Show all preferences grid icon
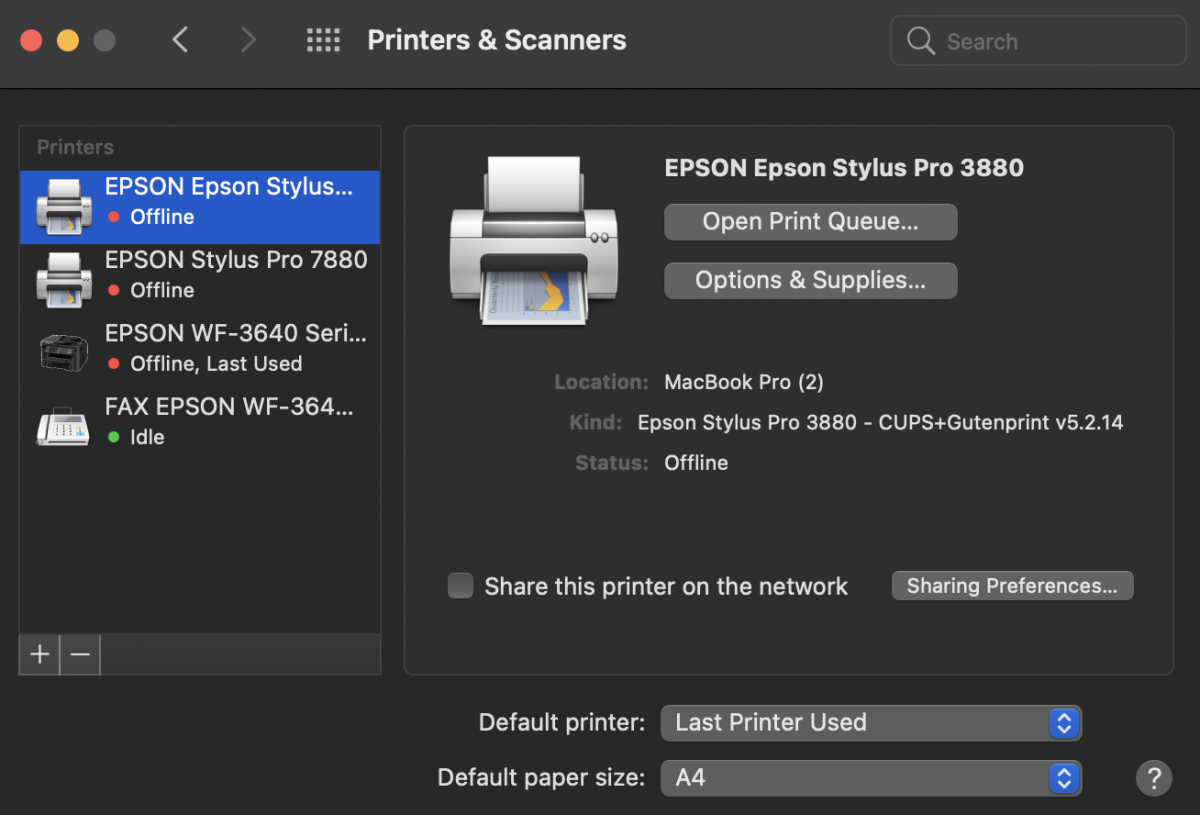1200x815 pixels. [x=323, y=40]
